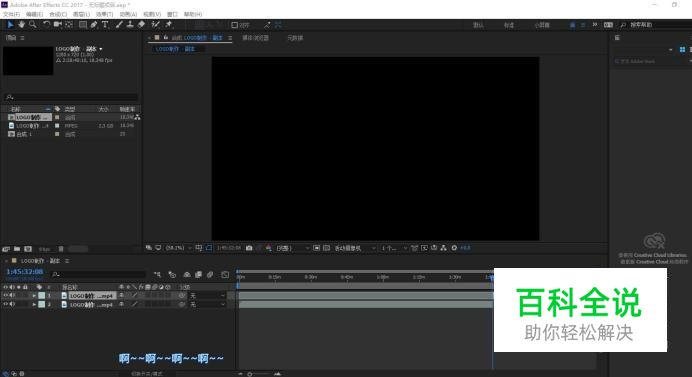Move the timeline zoom slider handle

tap(250, 374)
